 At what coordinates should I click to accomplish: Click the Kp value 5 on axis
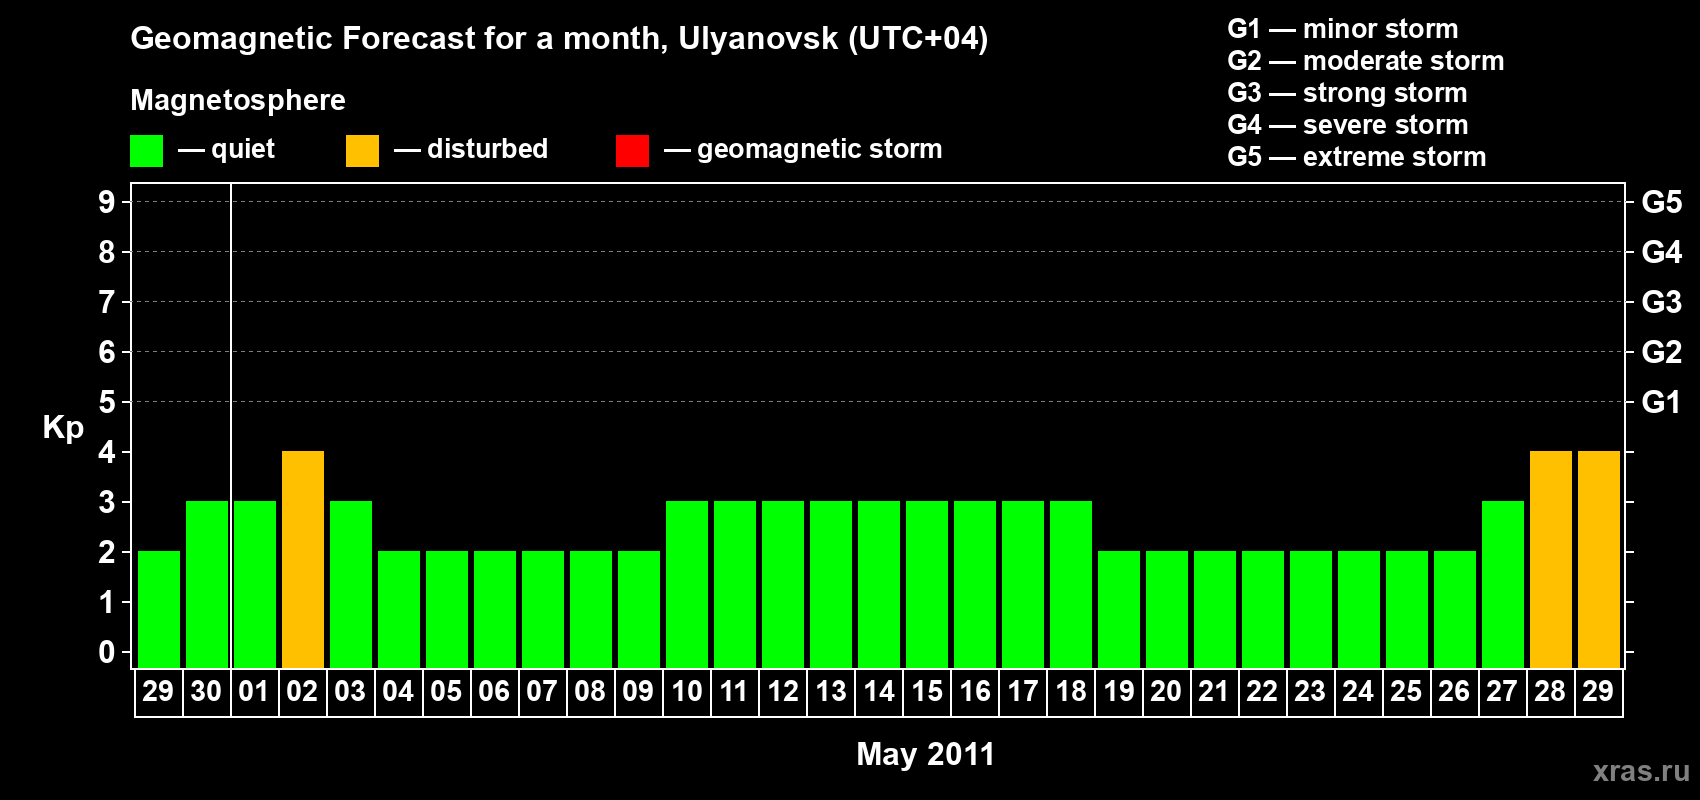point(107,402)
